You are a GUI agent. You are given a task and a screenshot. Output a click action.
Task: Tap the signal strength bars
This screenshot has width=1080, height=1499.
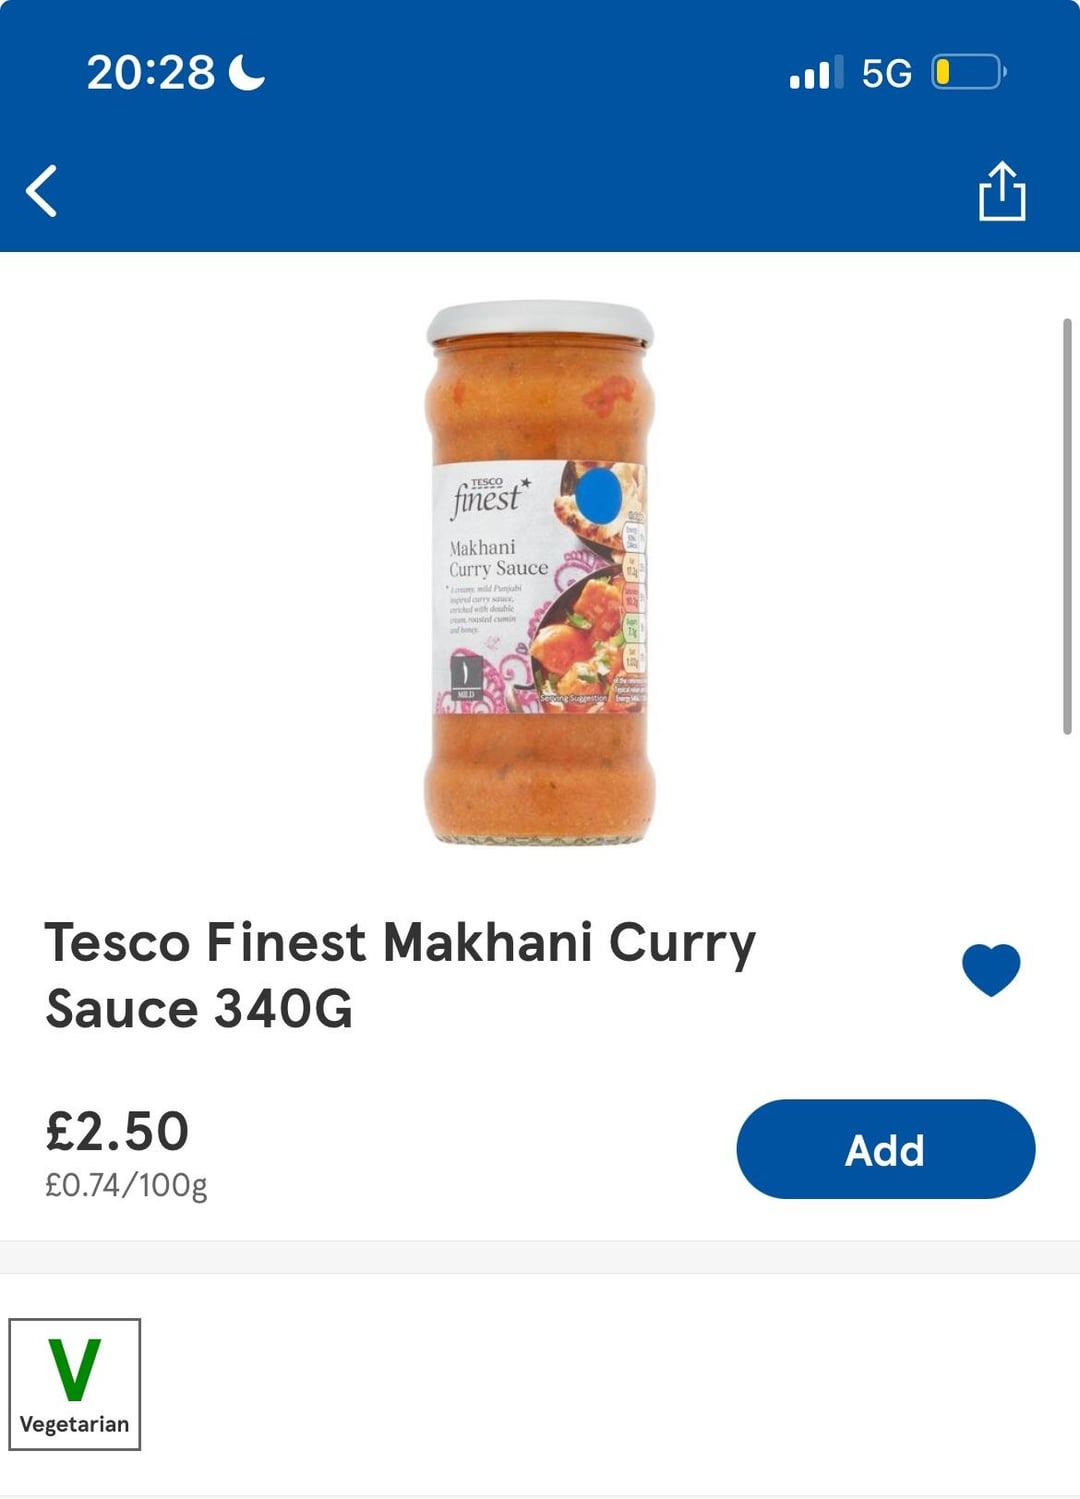click(816, 73)
